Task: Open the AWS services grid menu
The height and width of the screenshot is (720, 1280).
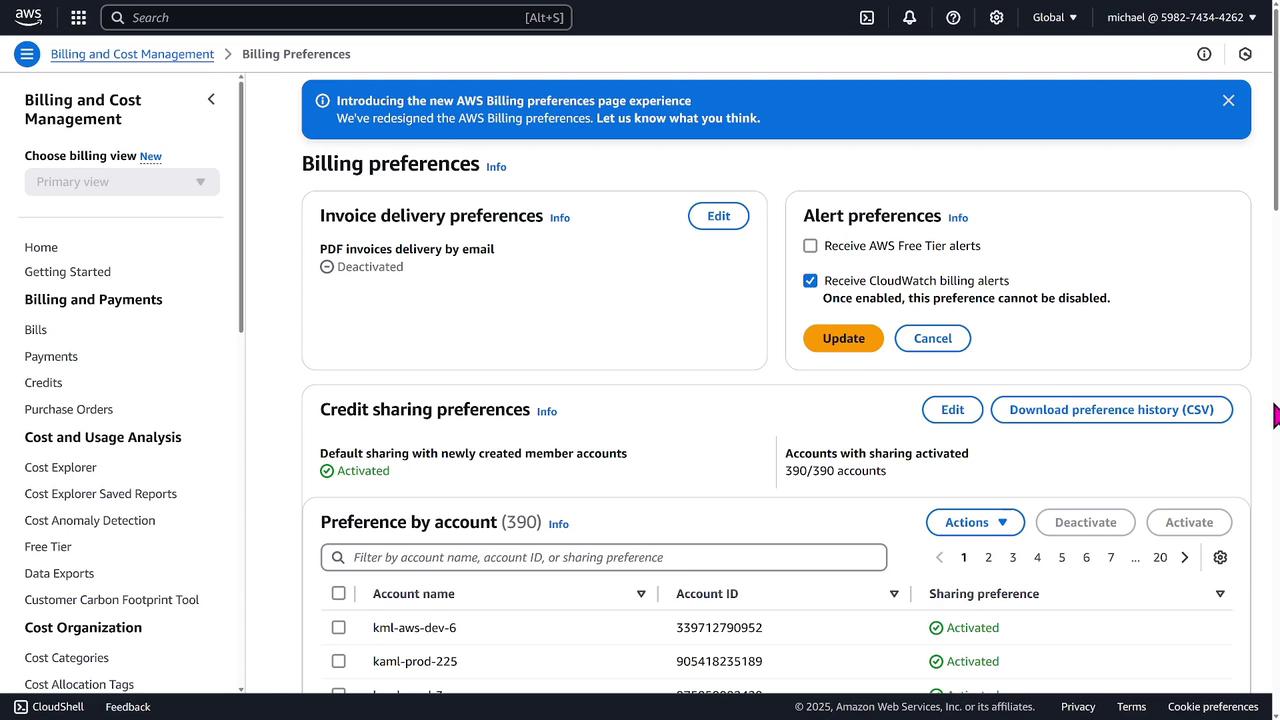Action: click(x=79, y=17)
